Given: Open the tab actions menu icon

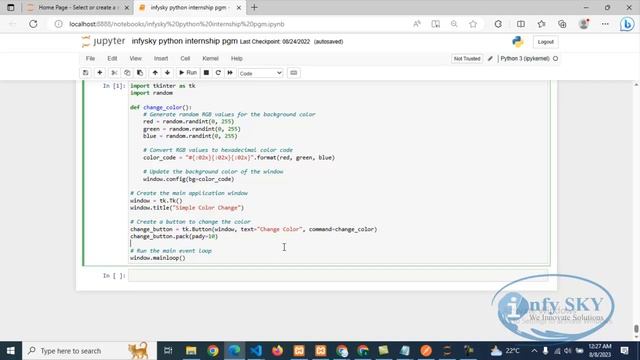Looking at the screenshot, I should (x=11, y=7).
